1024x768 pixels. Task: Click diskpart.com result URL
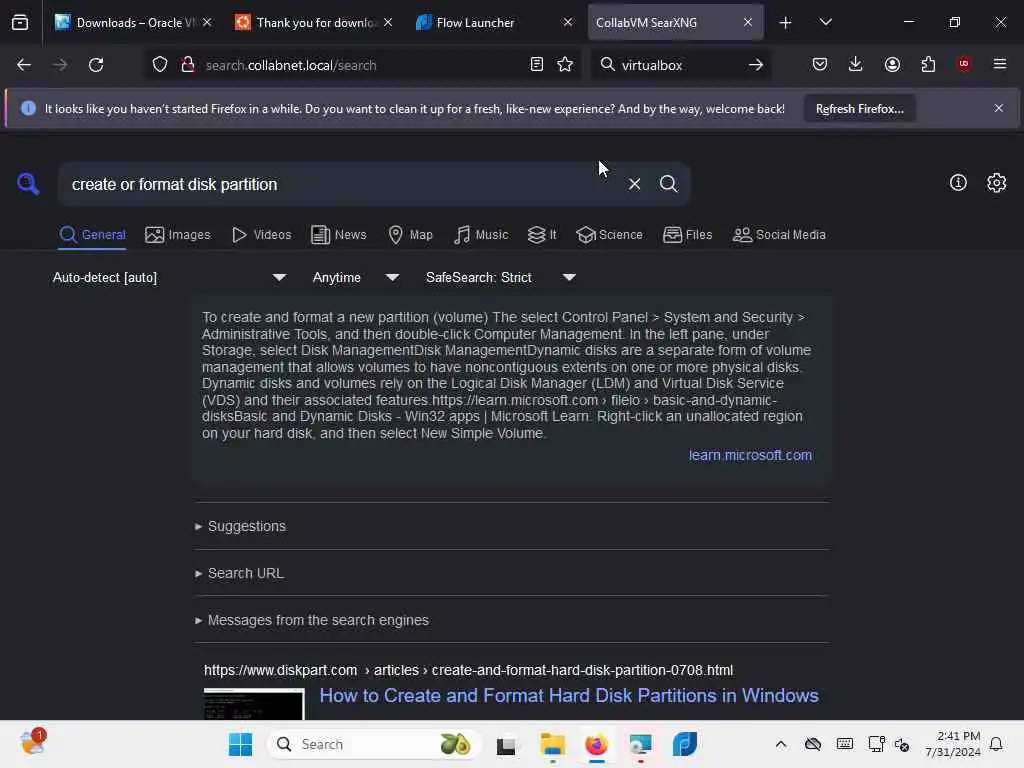point(468,671)
